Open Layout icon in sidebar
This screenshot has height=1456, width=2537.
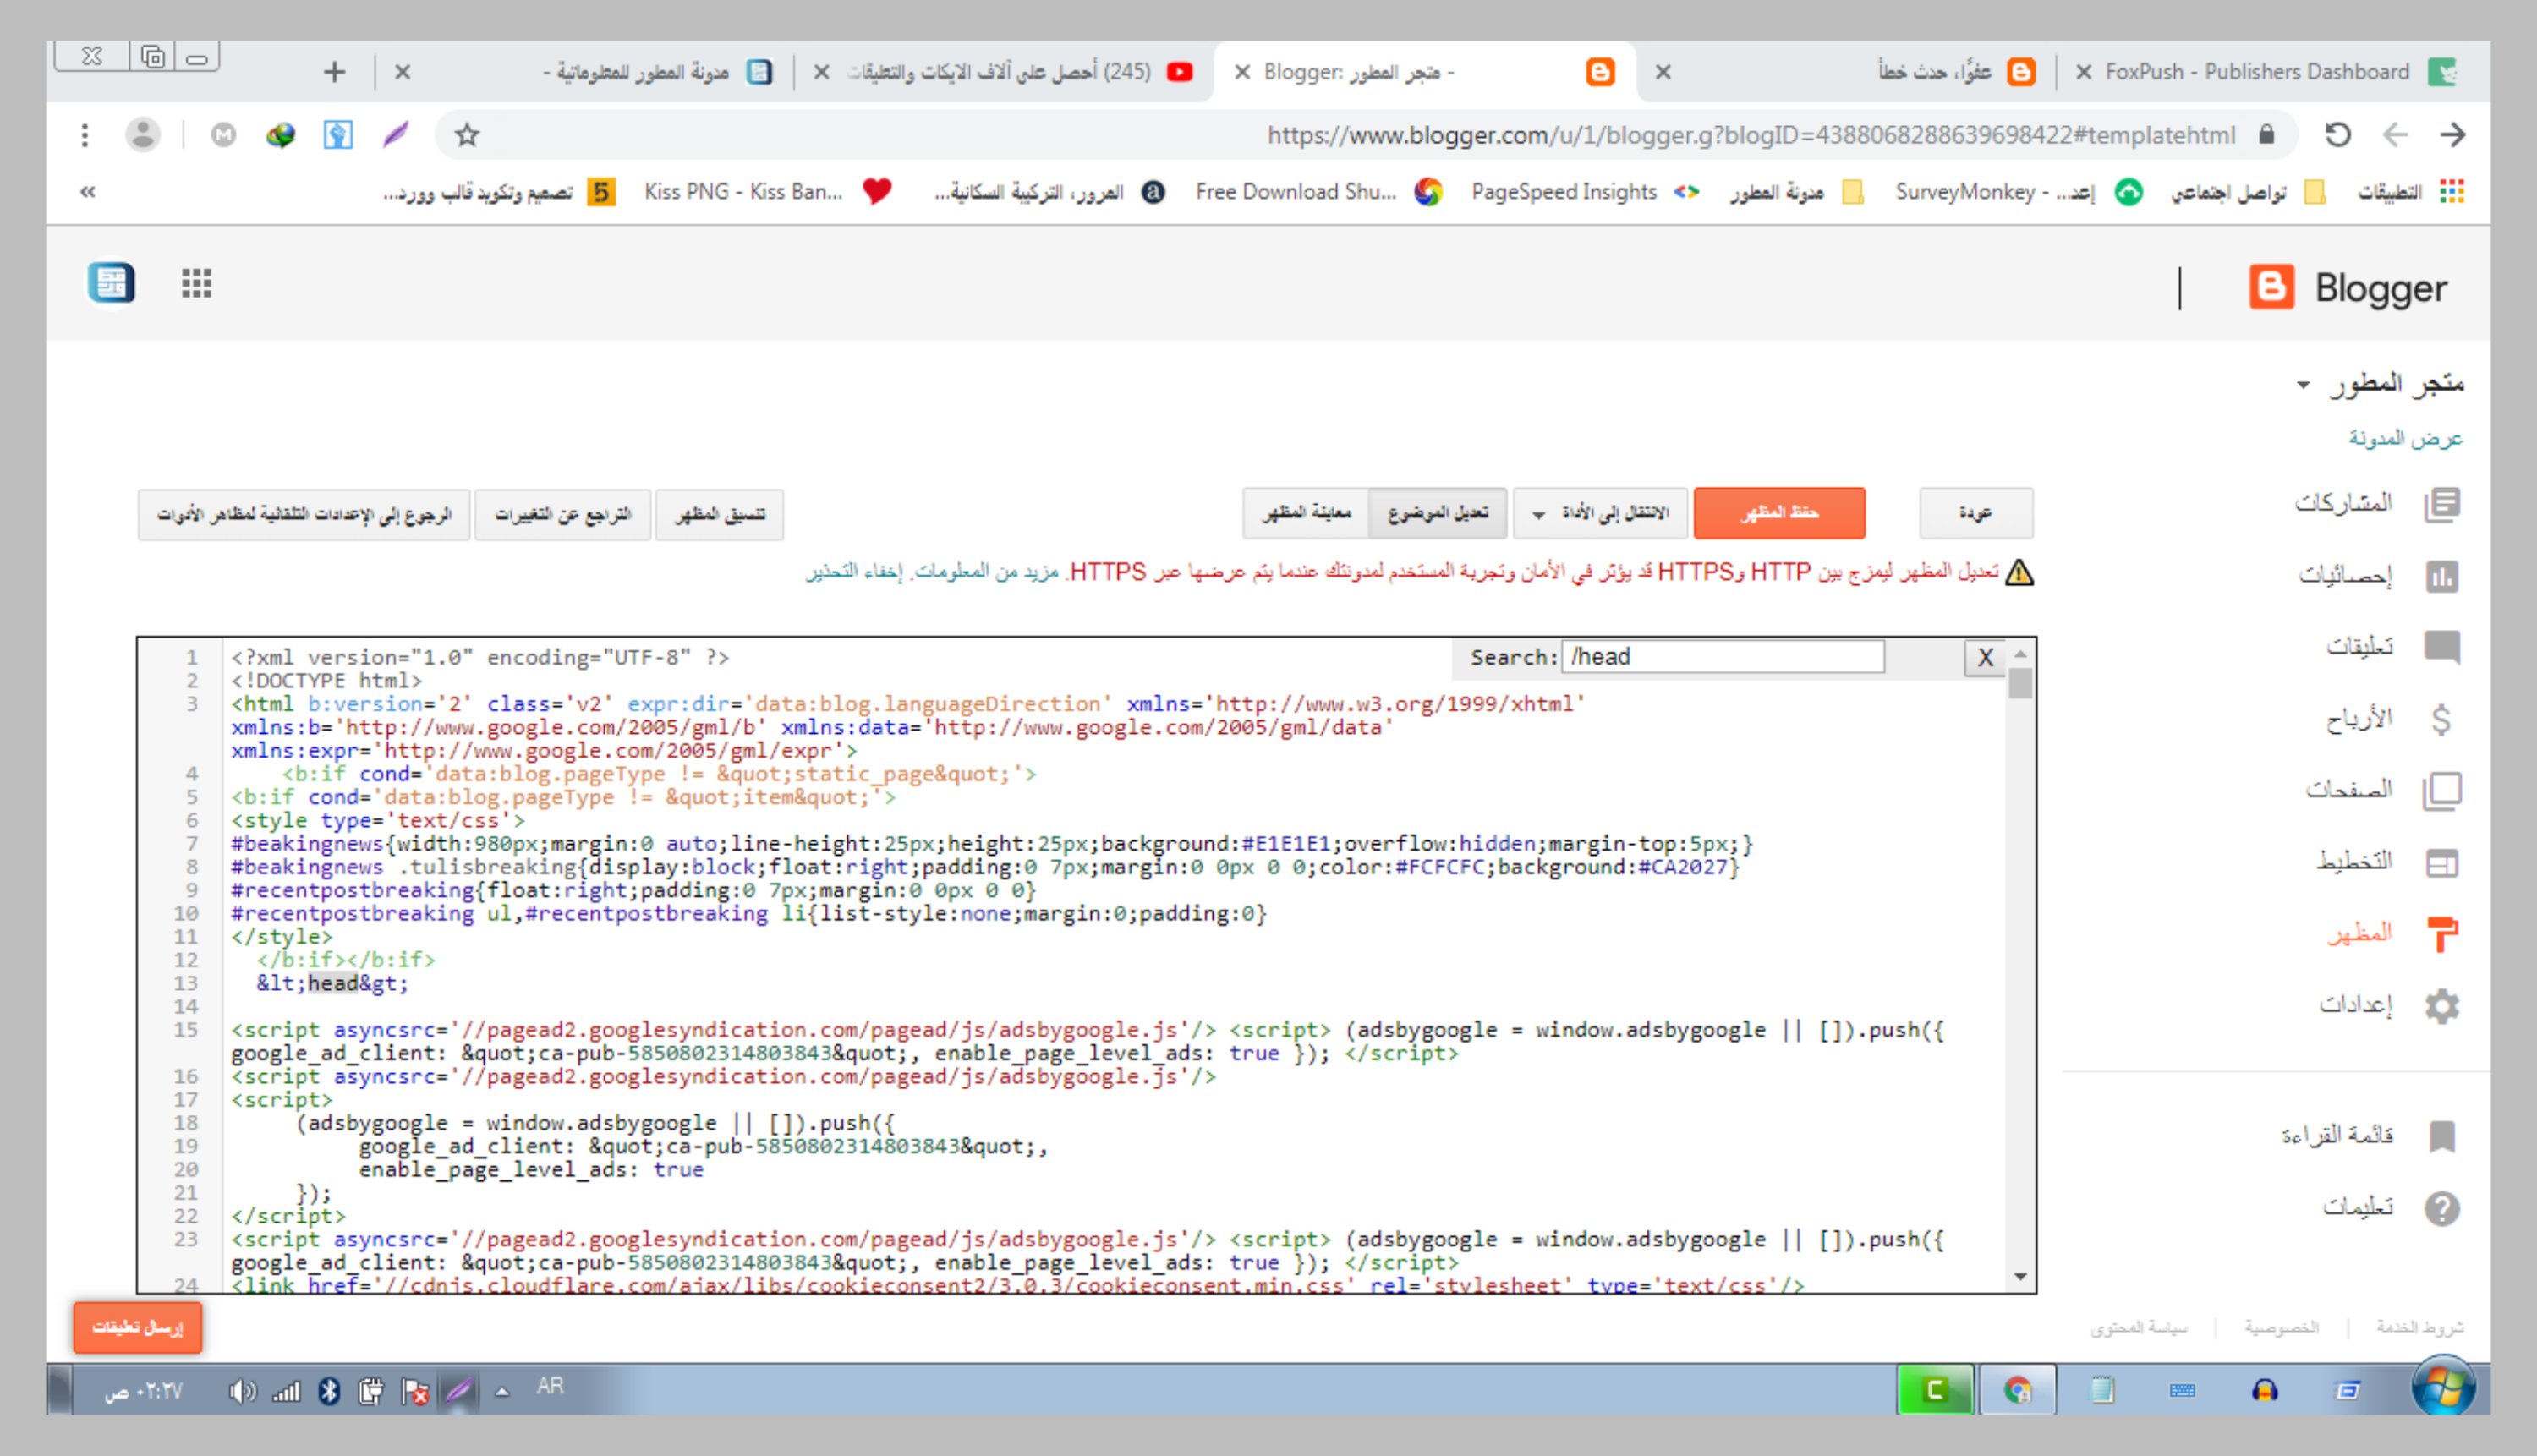(2441, 862)
